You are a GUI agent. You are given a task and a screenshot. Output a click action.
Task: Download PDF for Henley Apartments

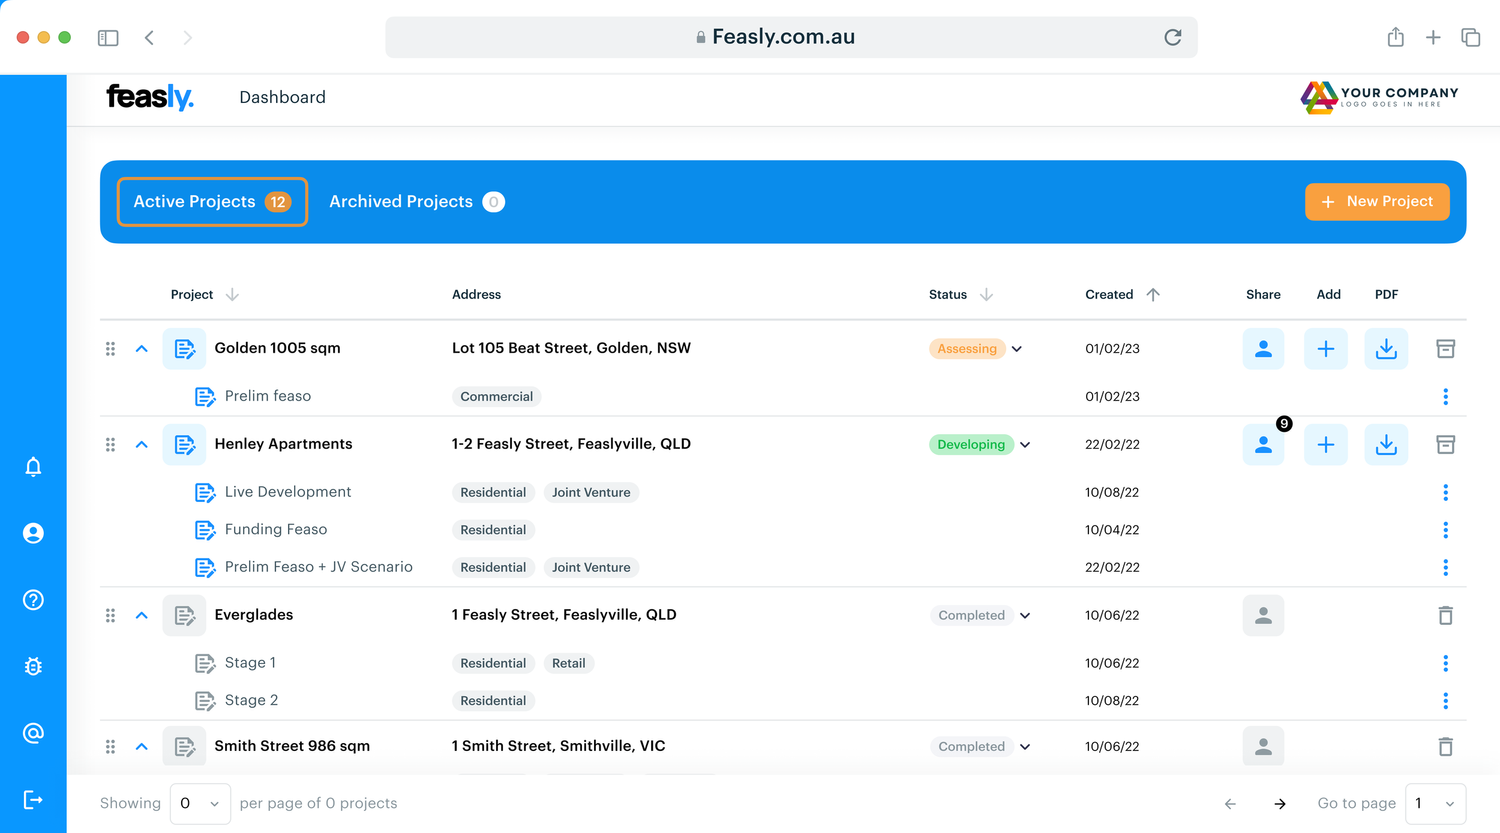(1386, 444)
